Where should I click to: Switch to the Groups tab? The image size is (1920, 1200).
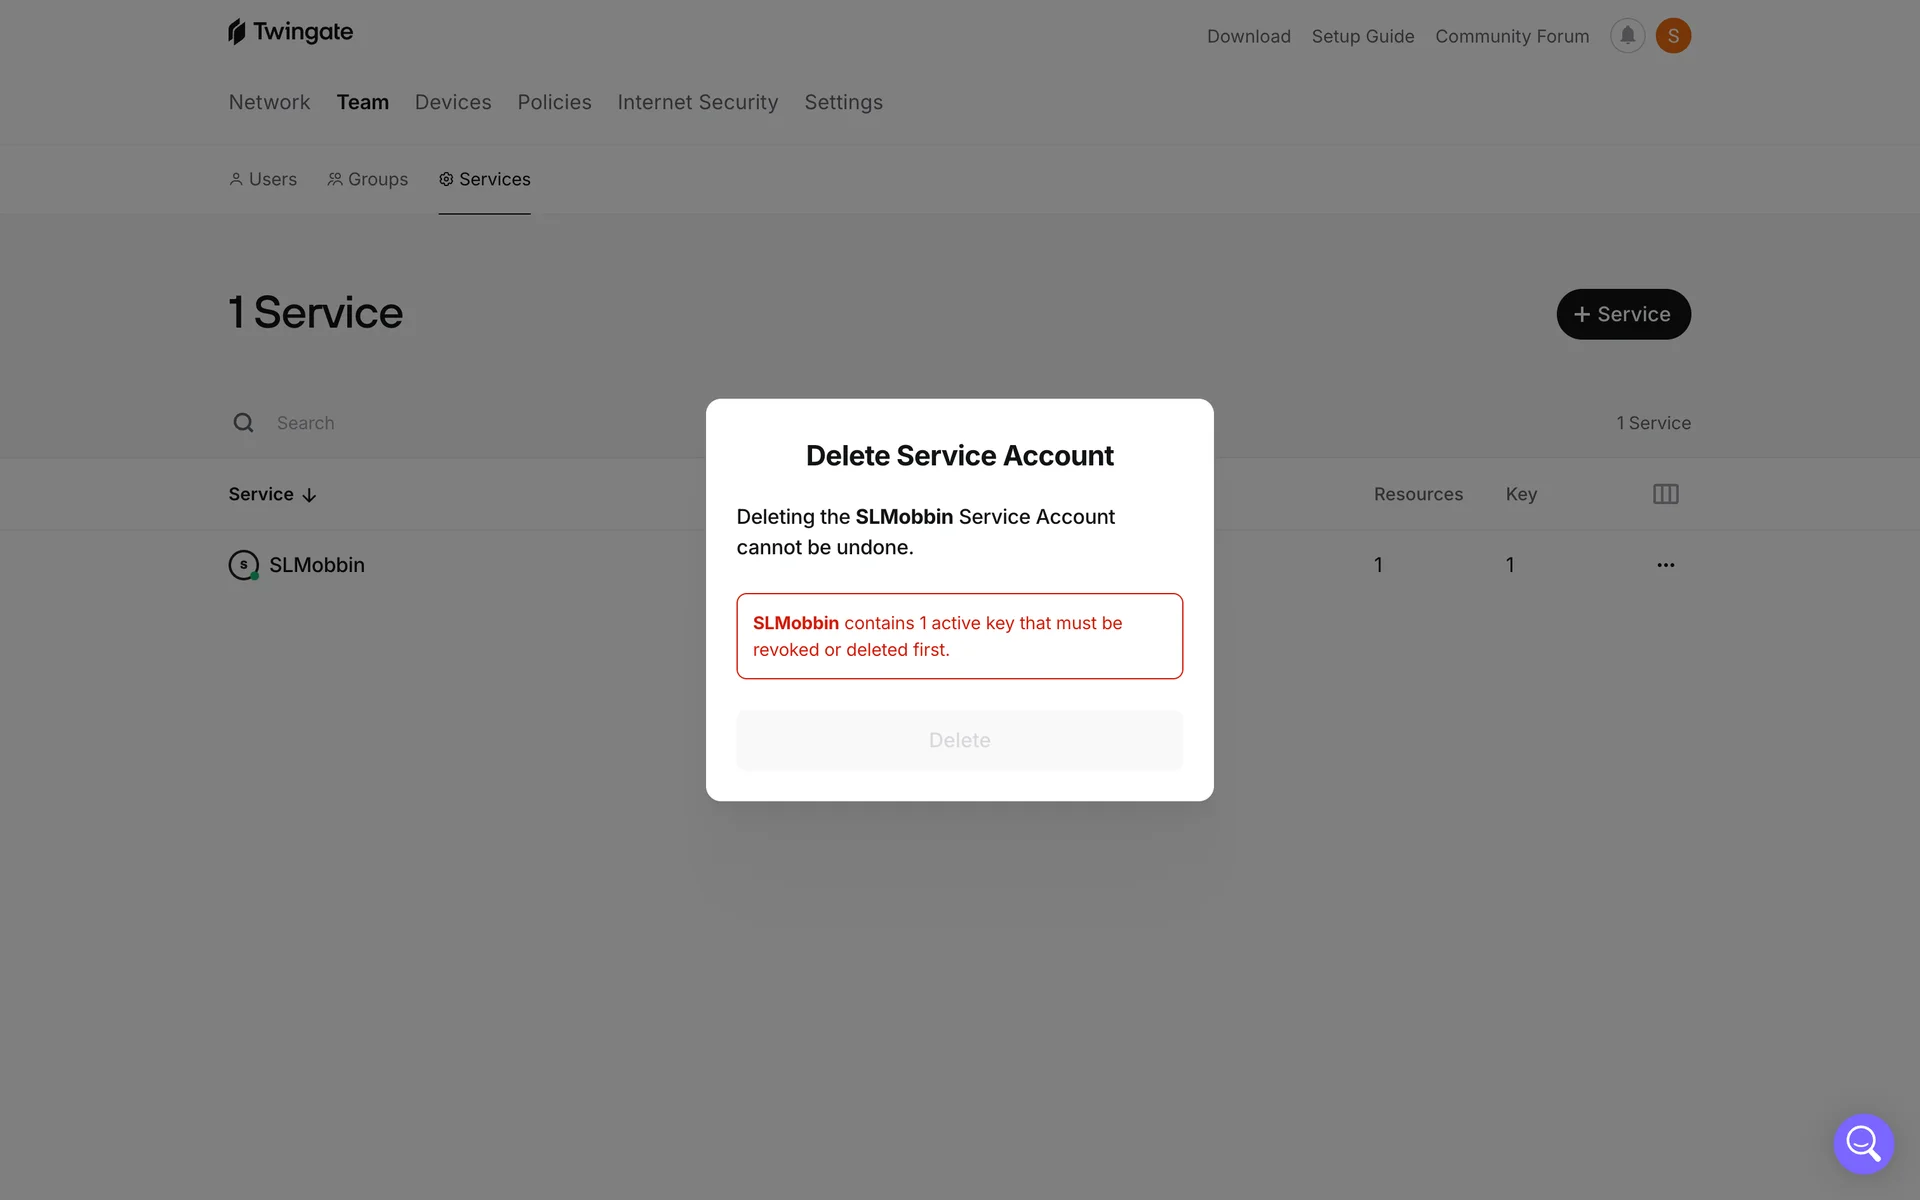click(368, 179)
